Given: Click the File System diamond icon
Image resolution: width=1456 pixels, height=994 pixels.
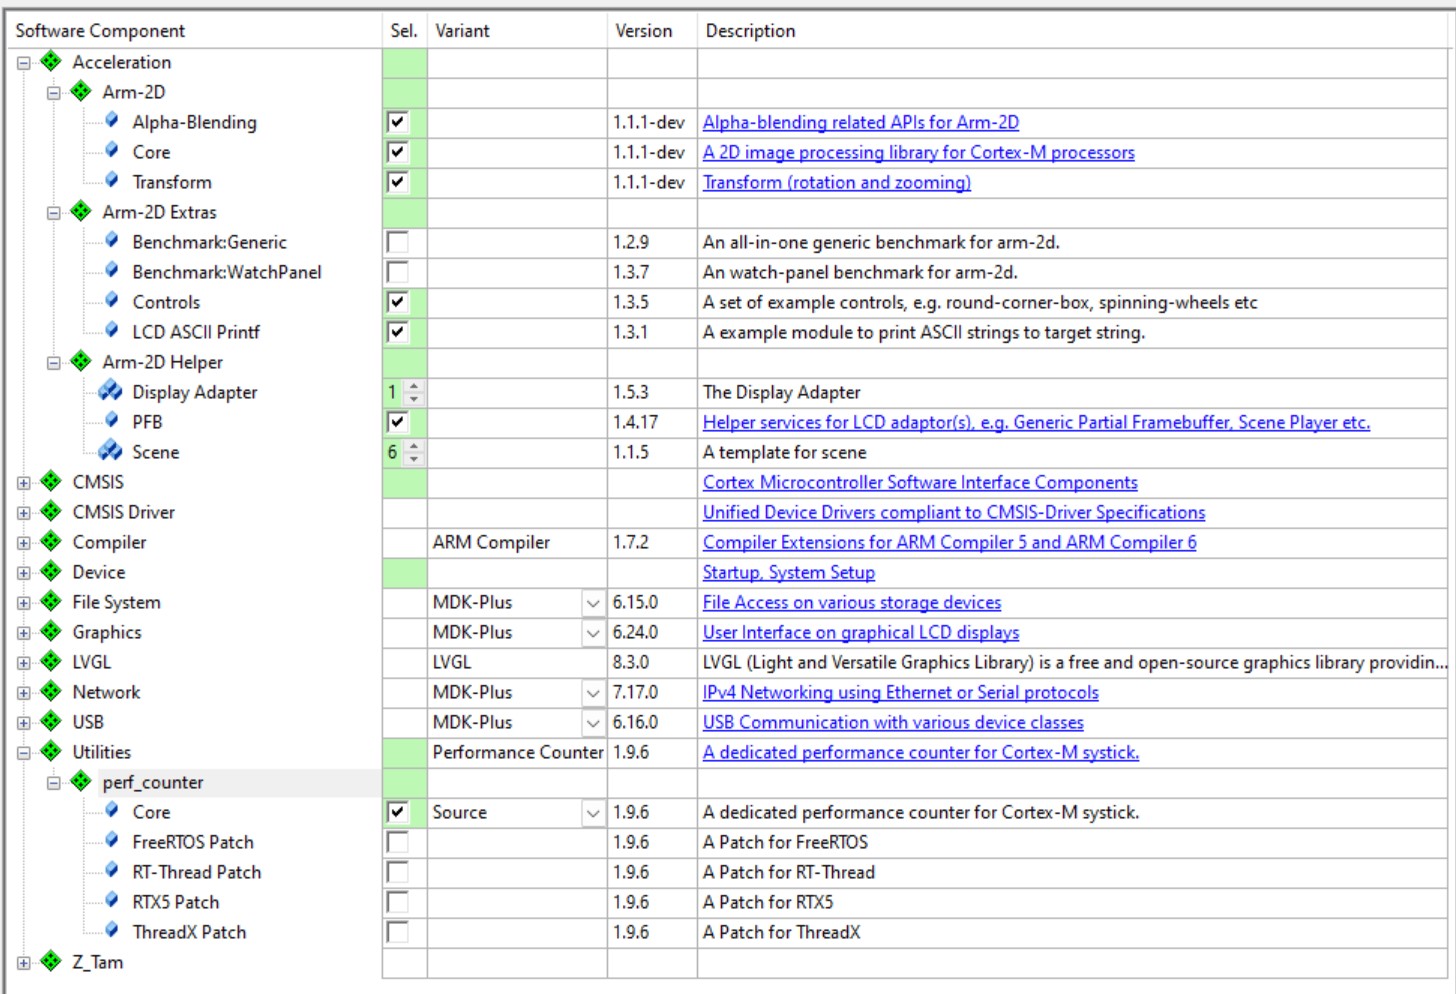Looking at the screenshot, I should tap(51, 602).
